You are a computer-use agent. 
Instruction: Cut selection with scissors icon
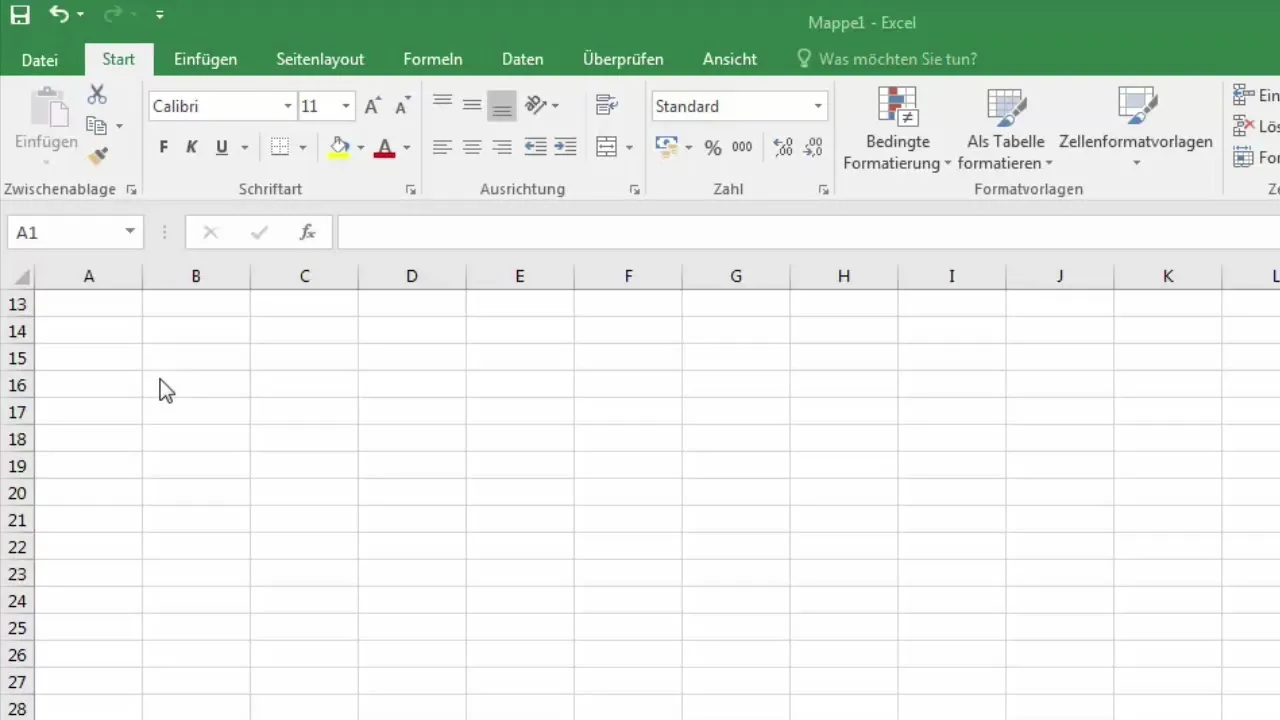click(x=97, y=95)
